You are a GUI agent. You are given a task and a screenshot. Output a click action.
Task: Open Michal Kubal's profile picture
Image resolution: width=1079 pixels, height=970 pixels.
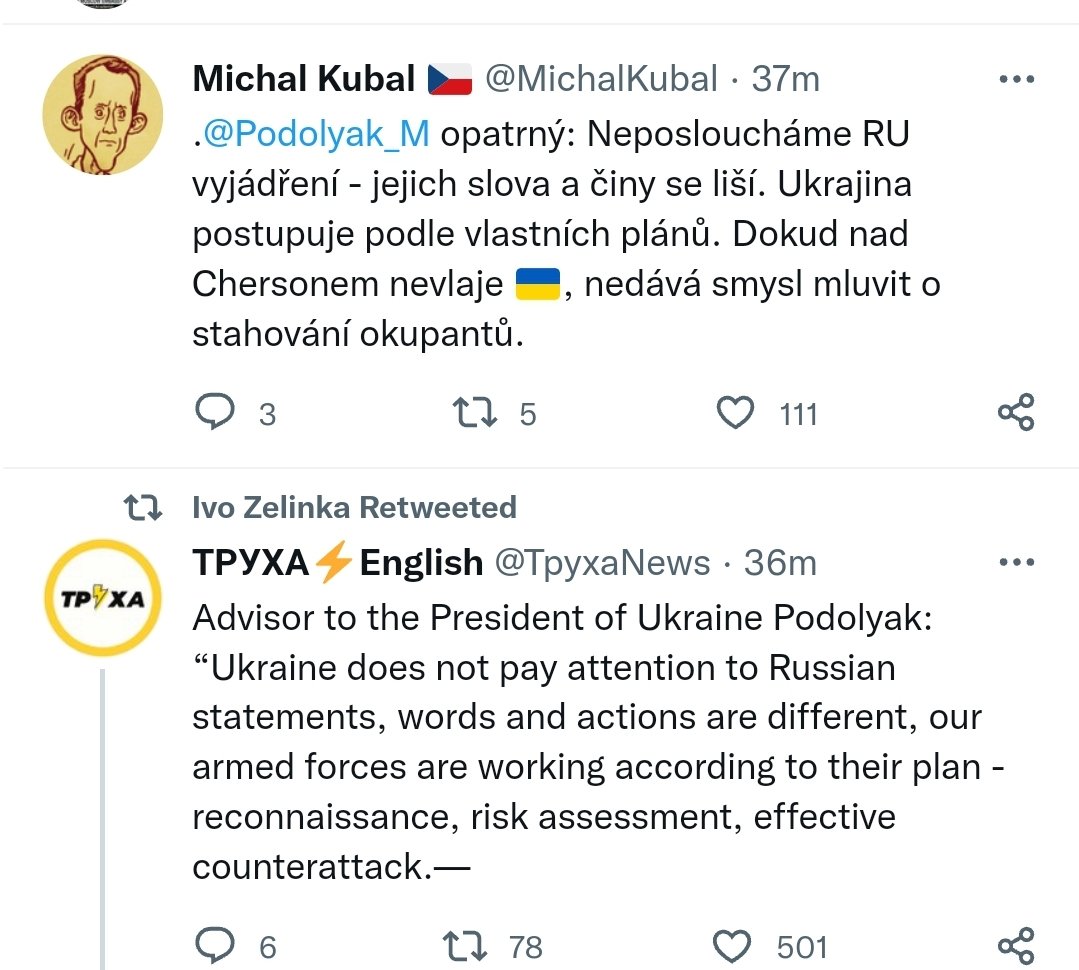103,114
